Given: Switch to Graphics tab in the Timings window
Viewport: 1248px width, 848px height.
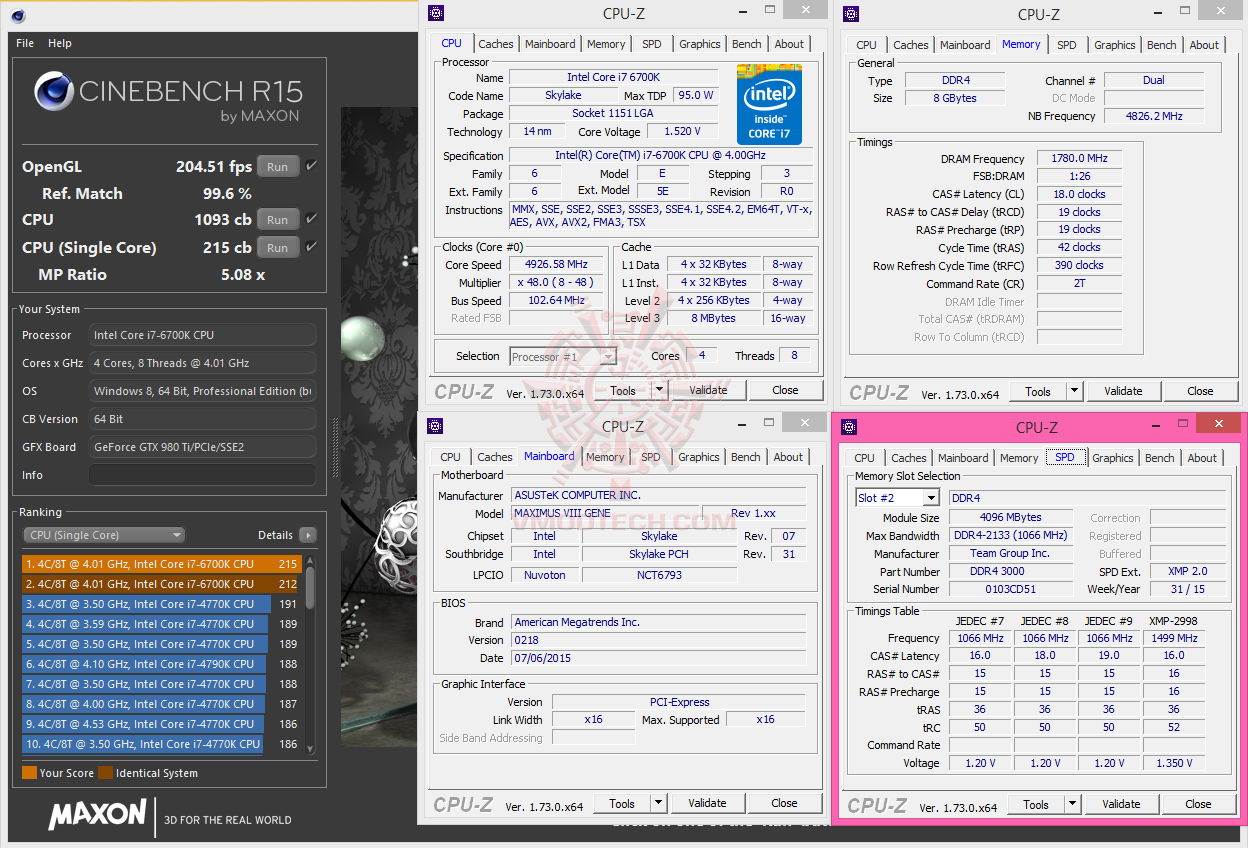Looking at the screenshot, I should 1114,45.
